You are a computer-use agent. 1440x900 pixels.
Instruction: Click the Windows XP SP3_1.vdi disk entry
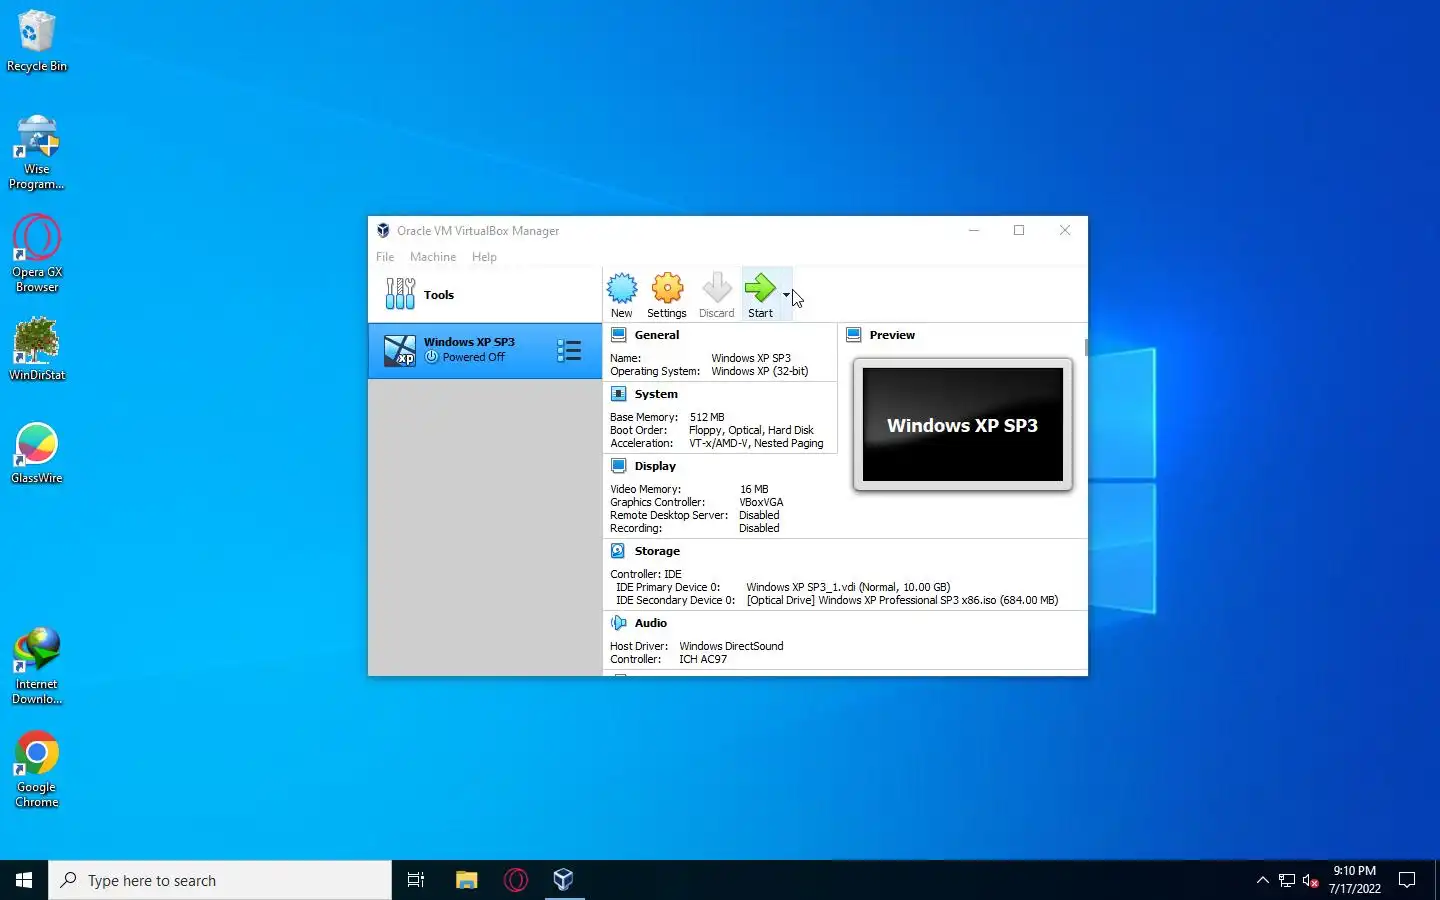[848, 587]
